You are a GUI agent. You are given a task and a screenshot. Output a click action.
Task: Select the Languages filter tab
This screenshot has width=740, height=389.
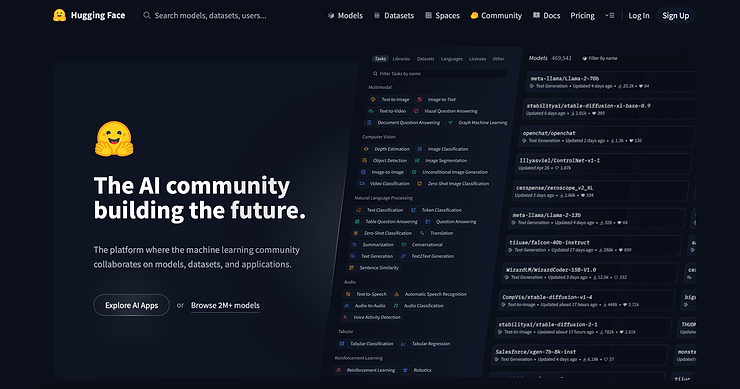coord(452,59)
